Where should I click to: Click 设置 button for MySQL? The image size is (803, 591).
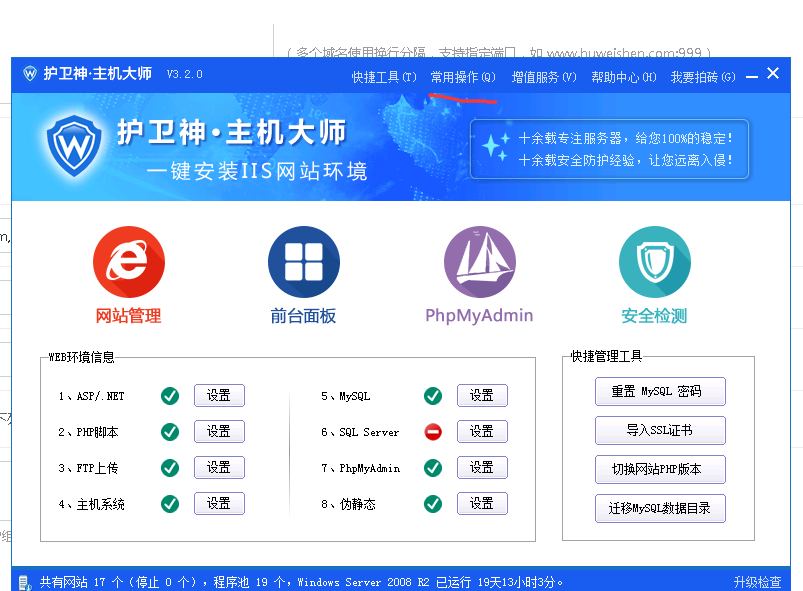(x=482, y=395)
